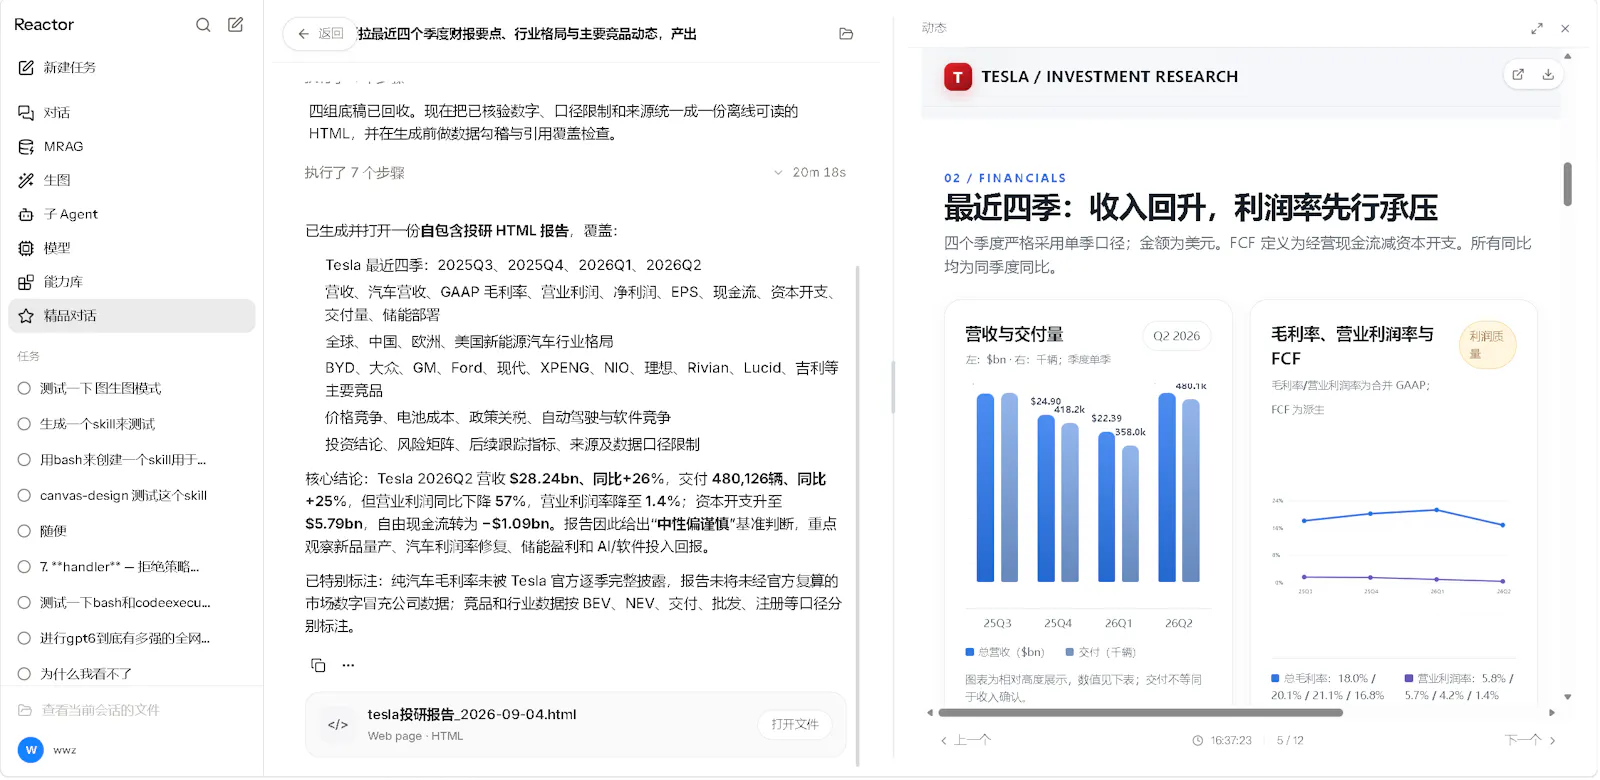This screenshot has height=780, width=1600.
Task: Click the report's vertical scrollbar thumb
Action: point(1568,184)
